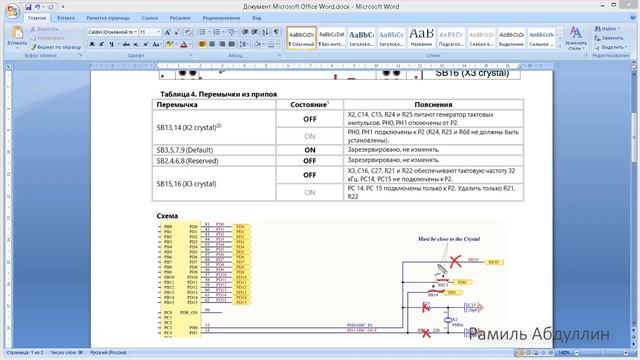Justify the paragraph text

coord(231,44)
